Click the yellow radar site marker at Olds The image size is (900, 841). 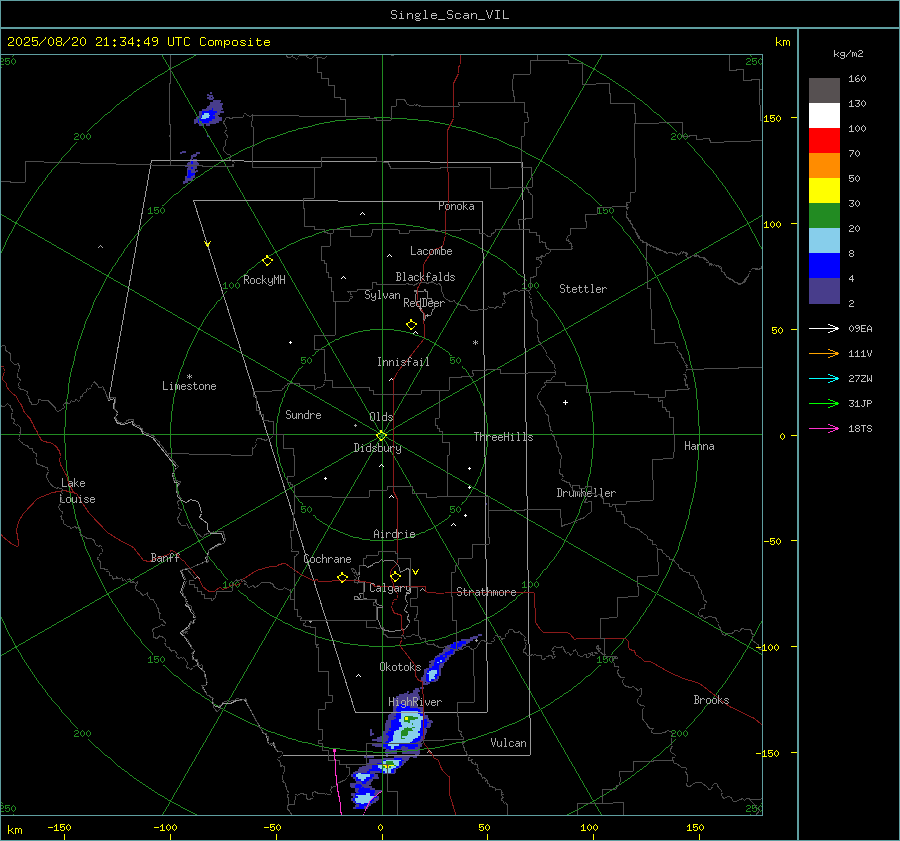[x=381, y=436]
